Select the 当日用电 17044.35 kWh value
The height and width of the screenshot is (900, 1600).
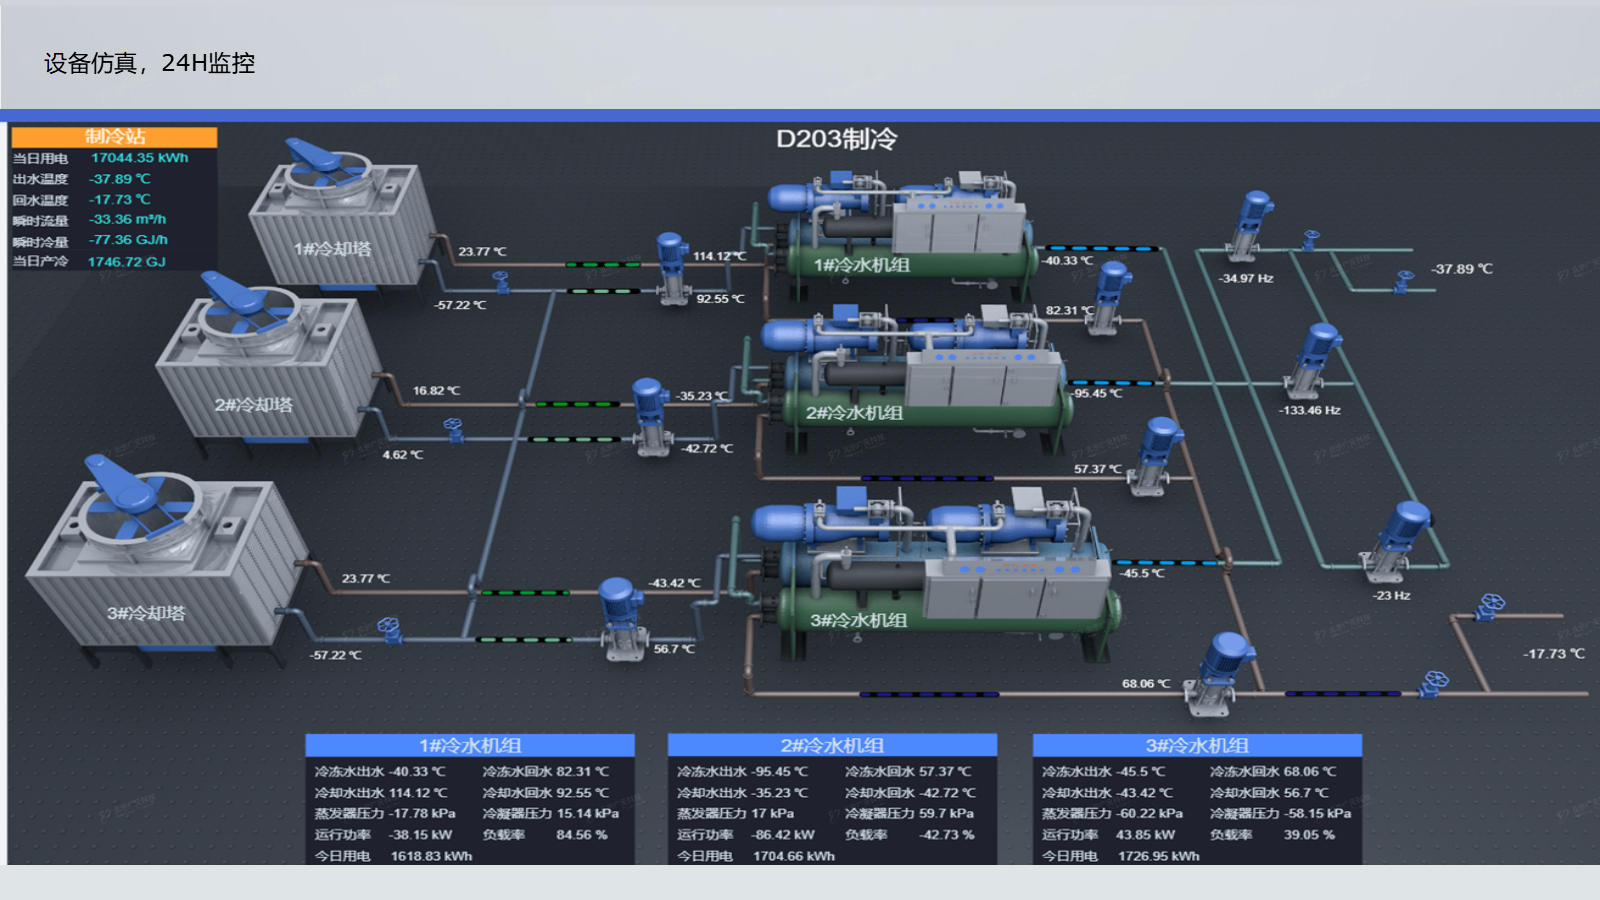coord(139,158)
